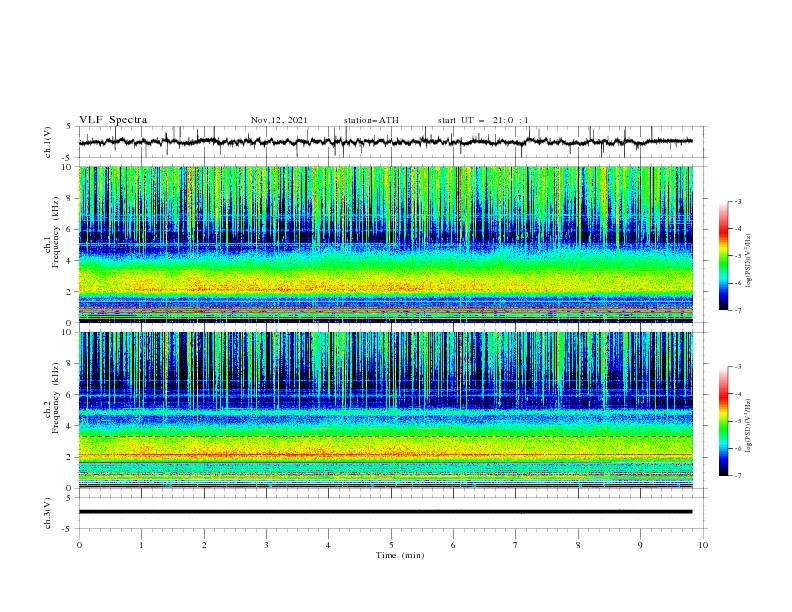Click the ch.1 voltage waveform trace

coord(385,142)
